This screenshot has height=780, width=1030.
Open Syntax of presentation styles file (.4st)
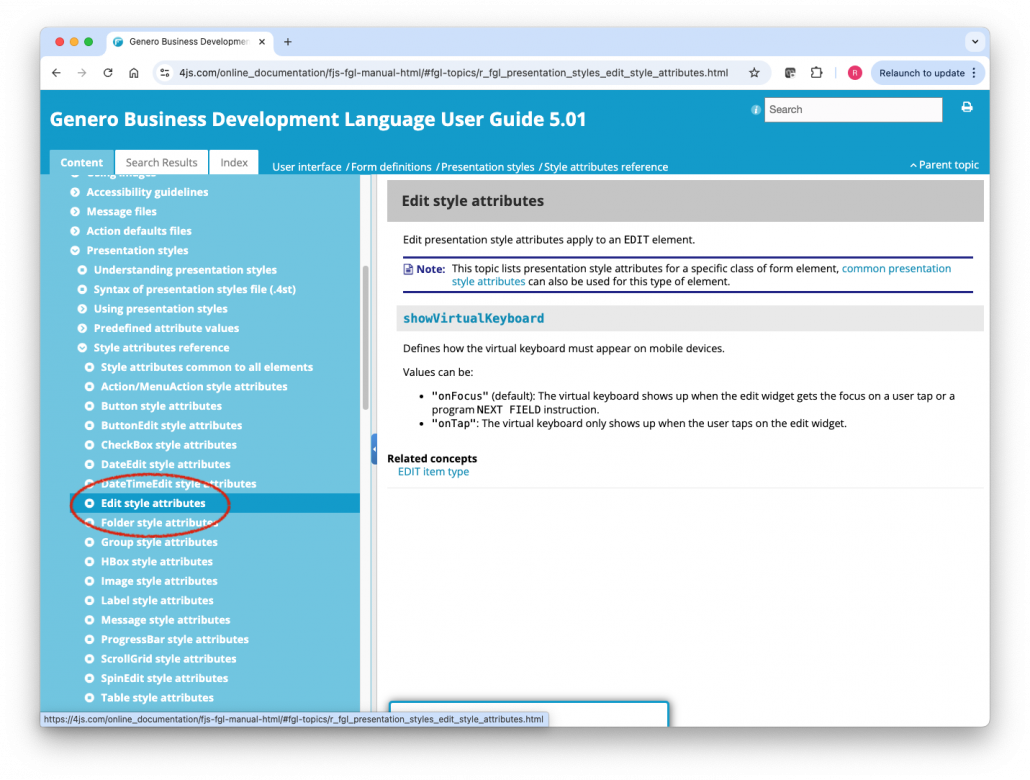[194, 289]
